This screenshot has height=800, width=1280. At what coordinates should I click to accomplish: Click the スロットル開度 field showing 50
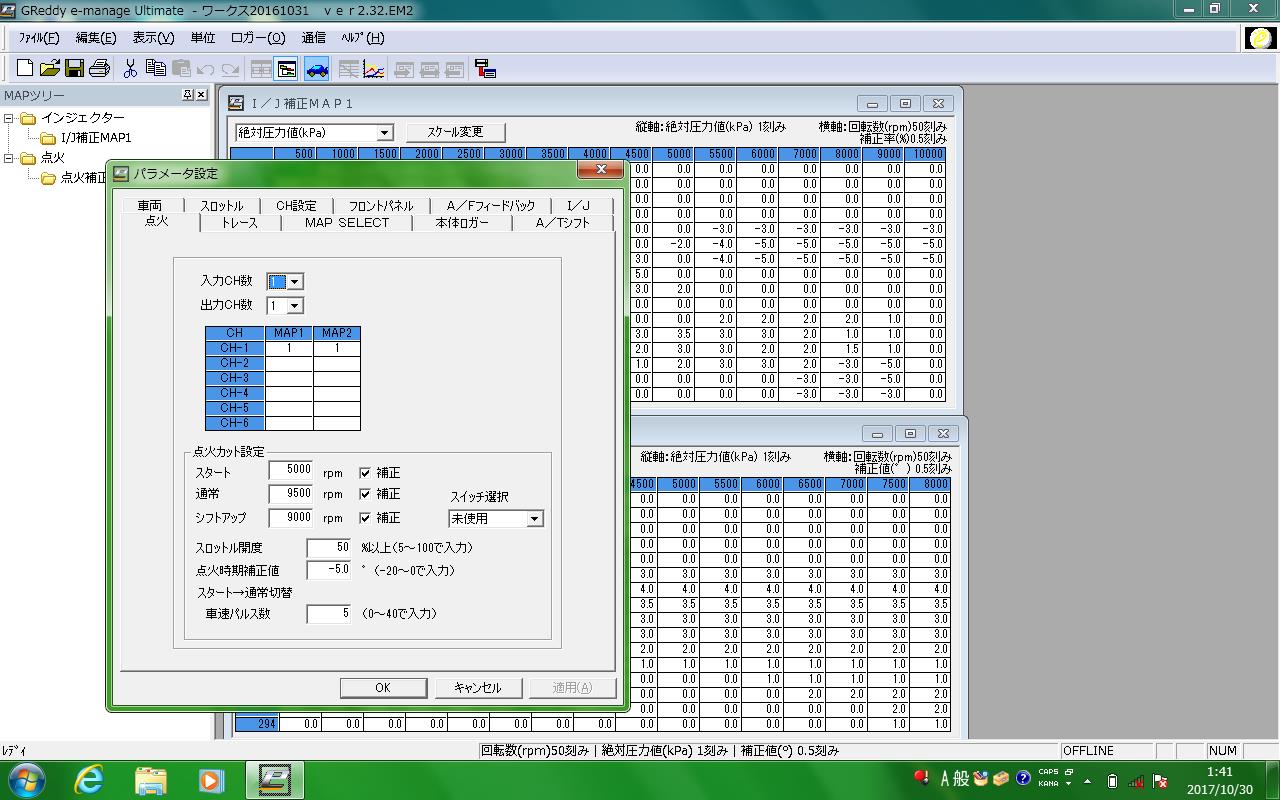[329, 548]
